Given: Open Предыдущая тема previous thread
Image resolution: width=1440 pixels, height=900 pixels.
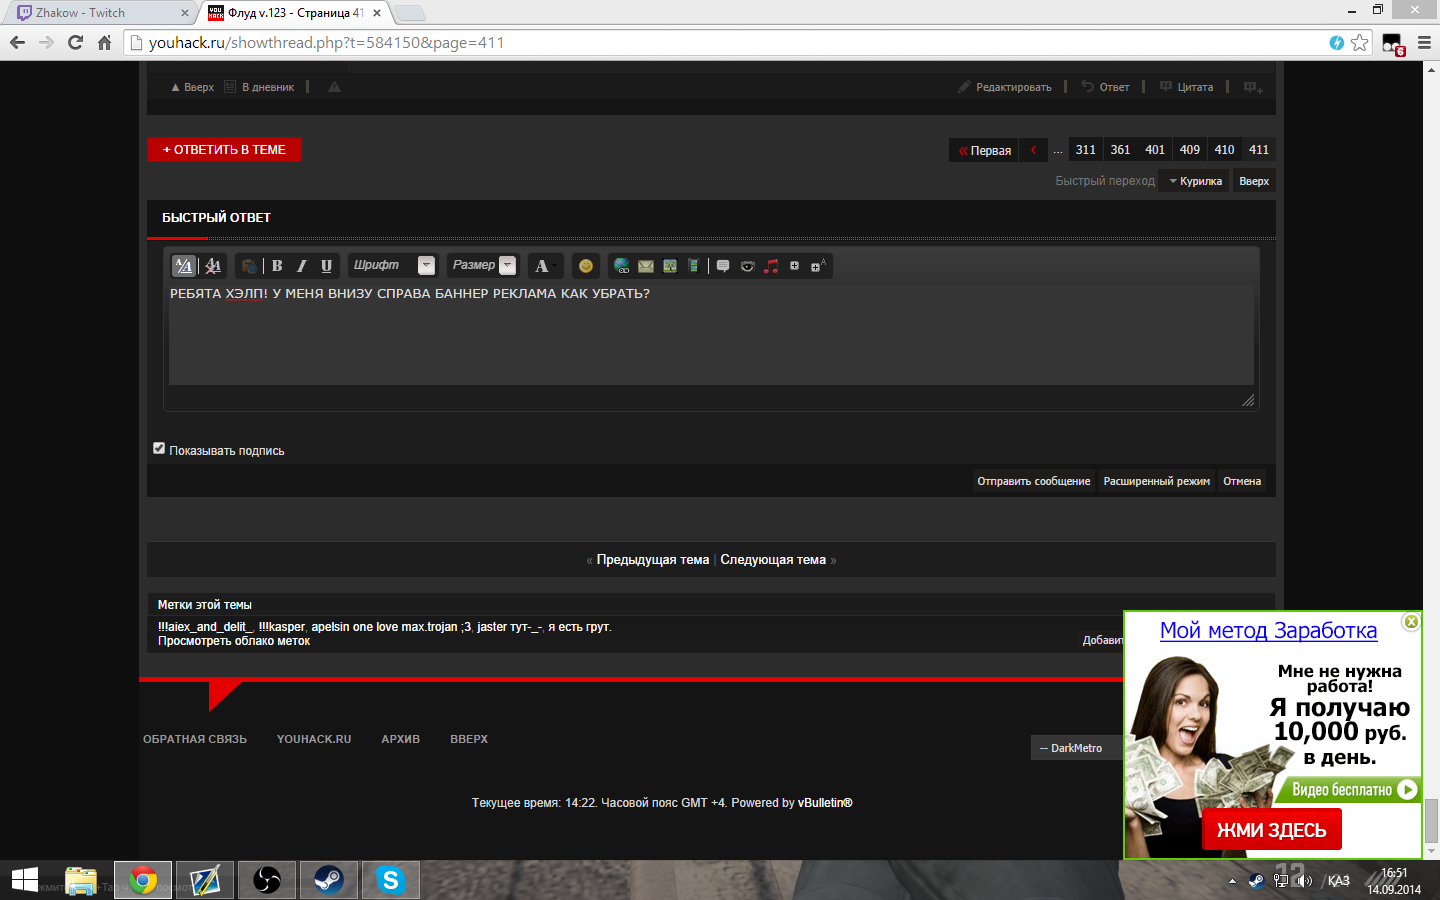Looking at the screenshot, I should pyautogui.click(x=652, y=560).
